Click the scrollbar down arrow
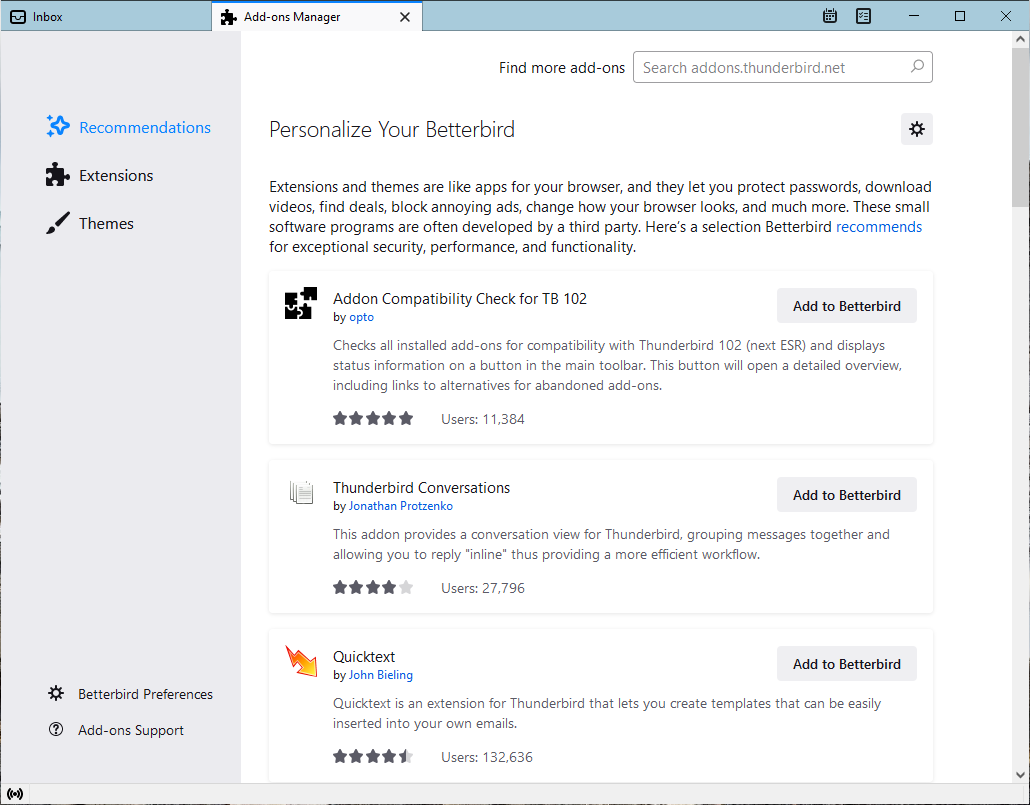1030x805 pixels. [1020, 775]
